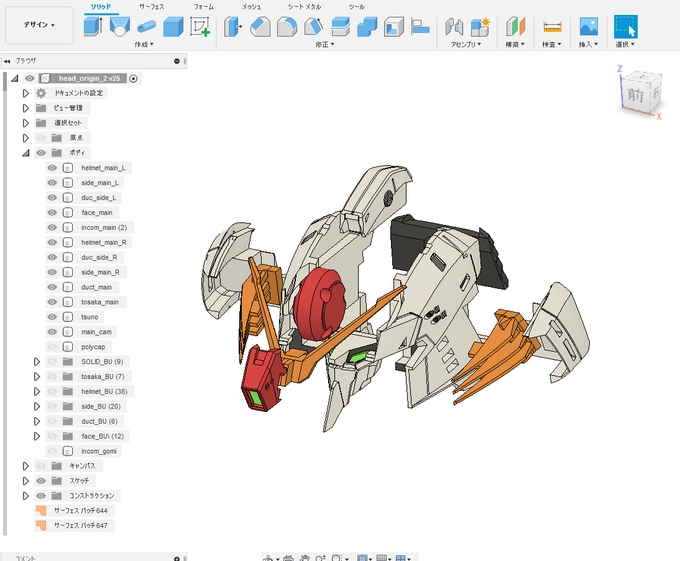The image size is (680, 561).
Task: Open the ツール tab
Action: (356, 7)
